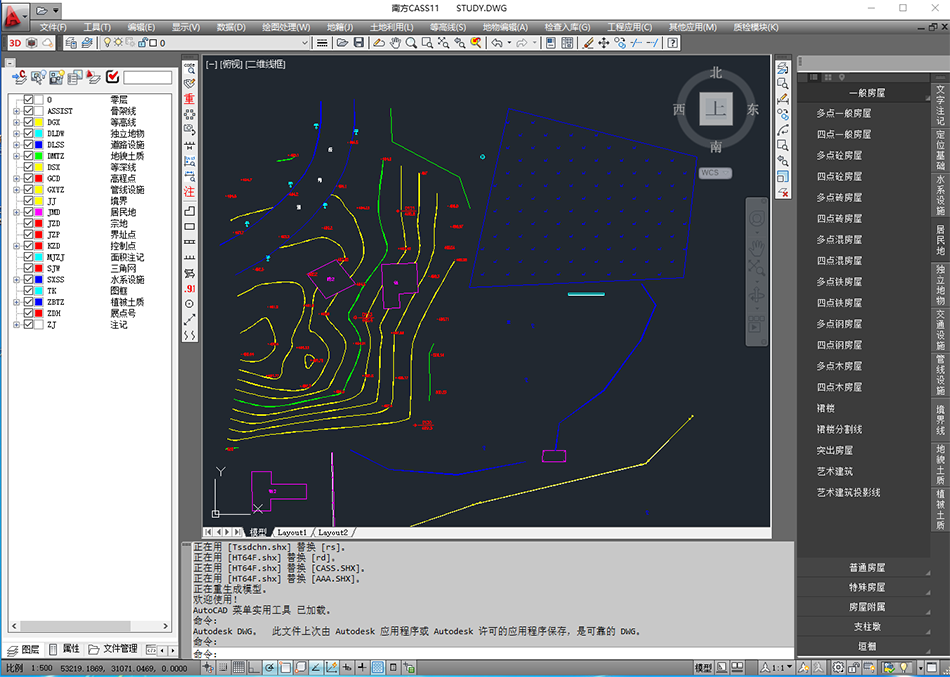950x677 pixels.
Task: Open the 工程应用(C) menu
Action: point(629,27)
